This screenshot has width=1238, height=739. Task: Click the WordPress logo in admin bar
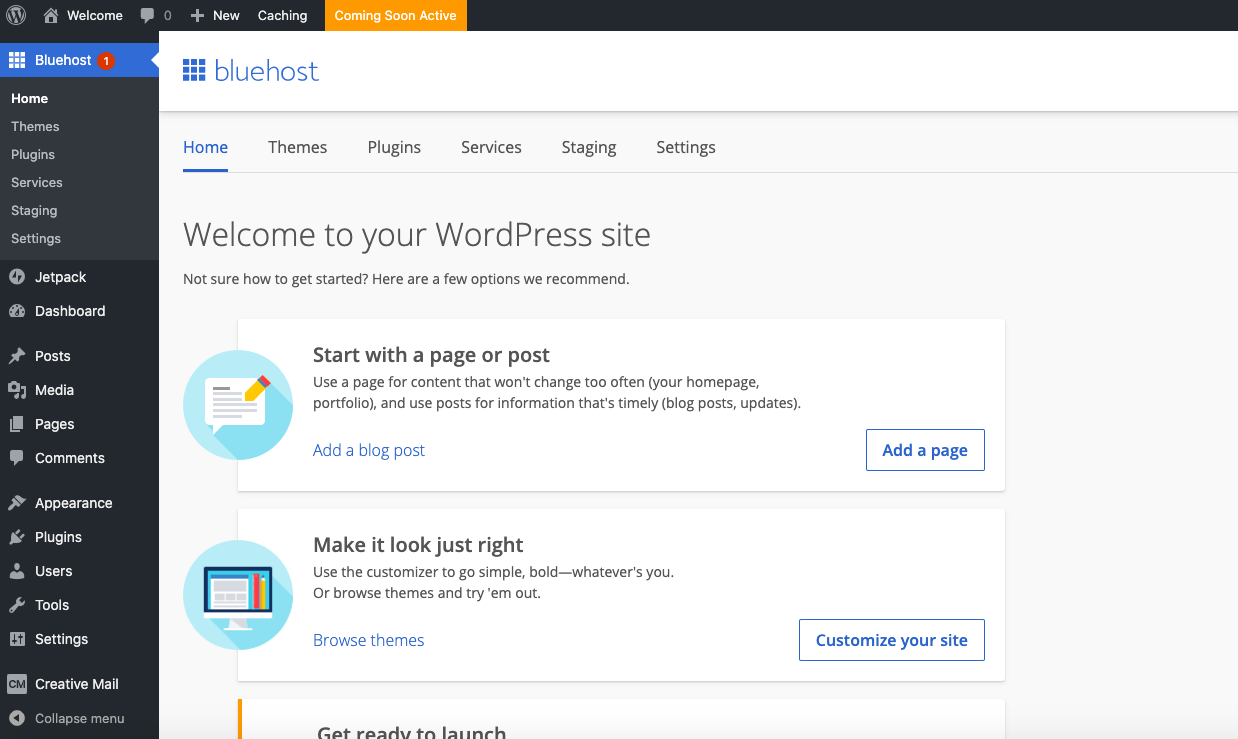16,15
